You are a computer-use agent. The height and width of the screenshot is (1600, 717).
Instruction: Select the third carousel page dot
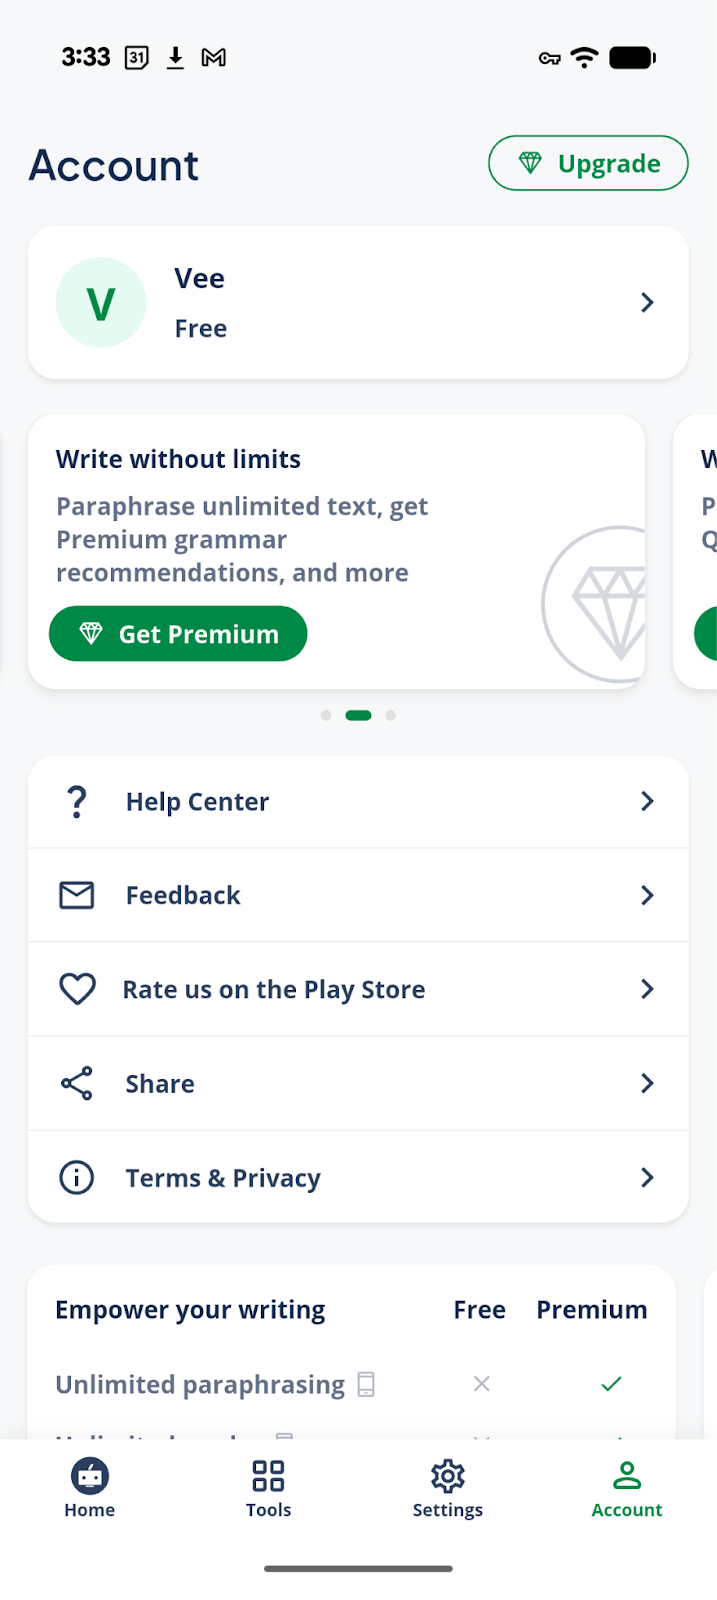coord(391,715)
